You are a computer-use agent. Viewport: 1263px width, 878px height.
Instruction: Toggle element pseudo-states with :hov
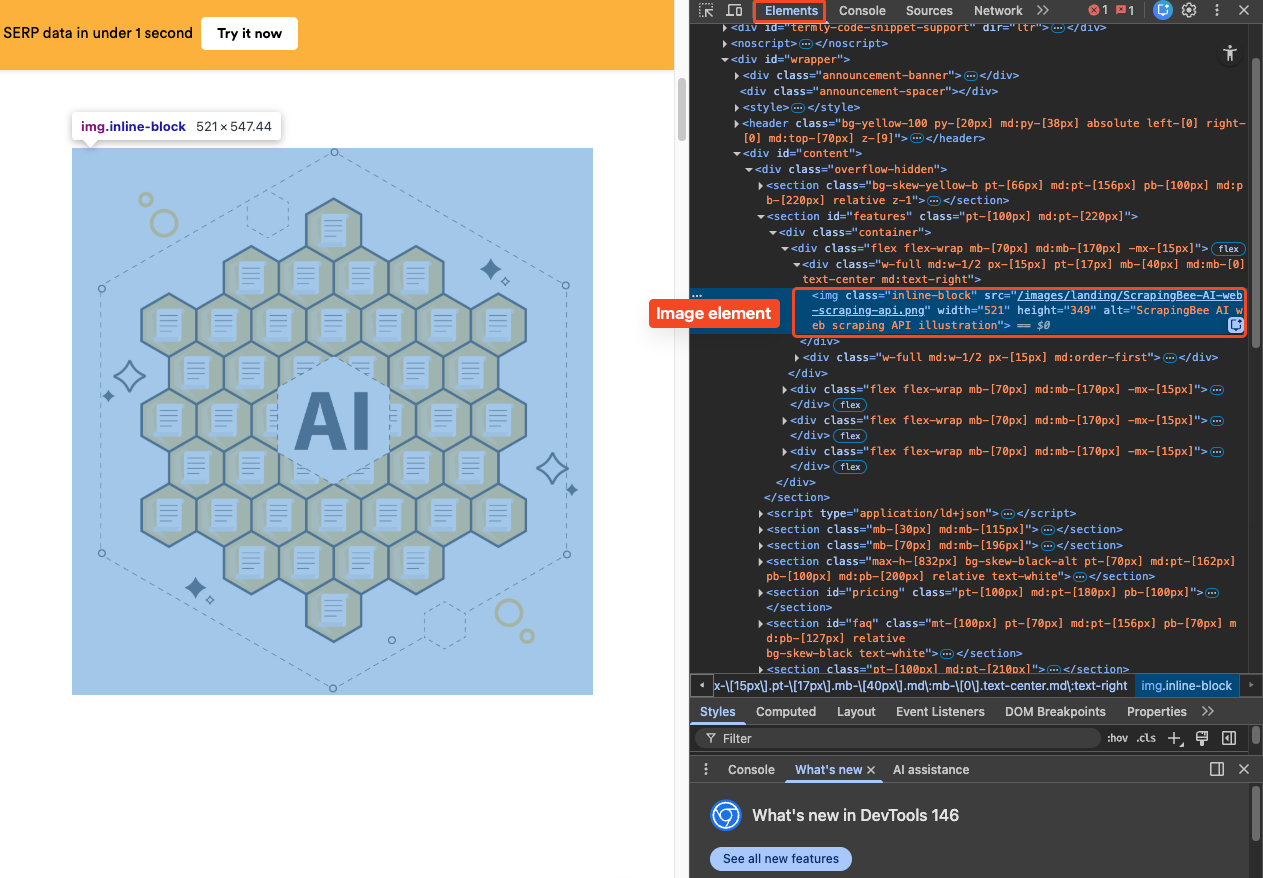tap(1117, 738)
